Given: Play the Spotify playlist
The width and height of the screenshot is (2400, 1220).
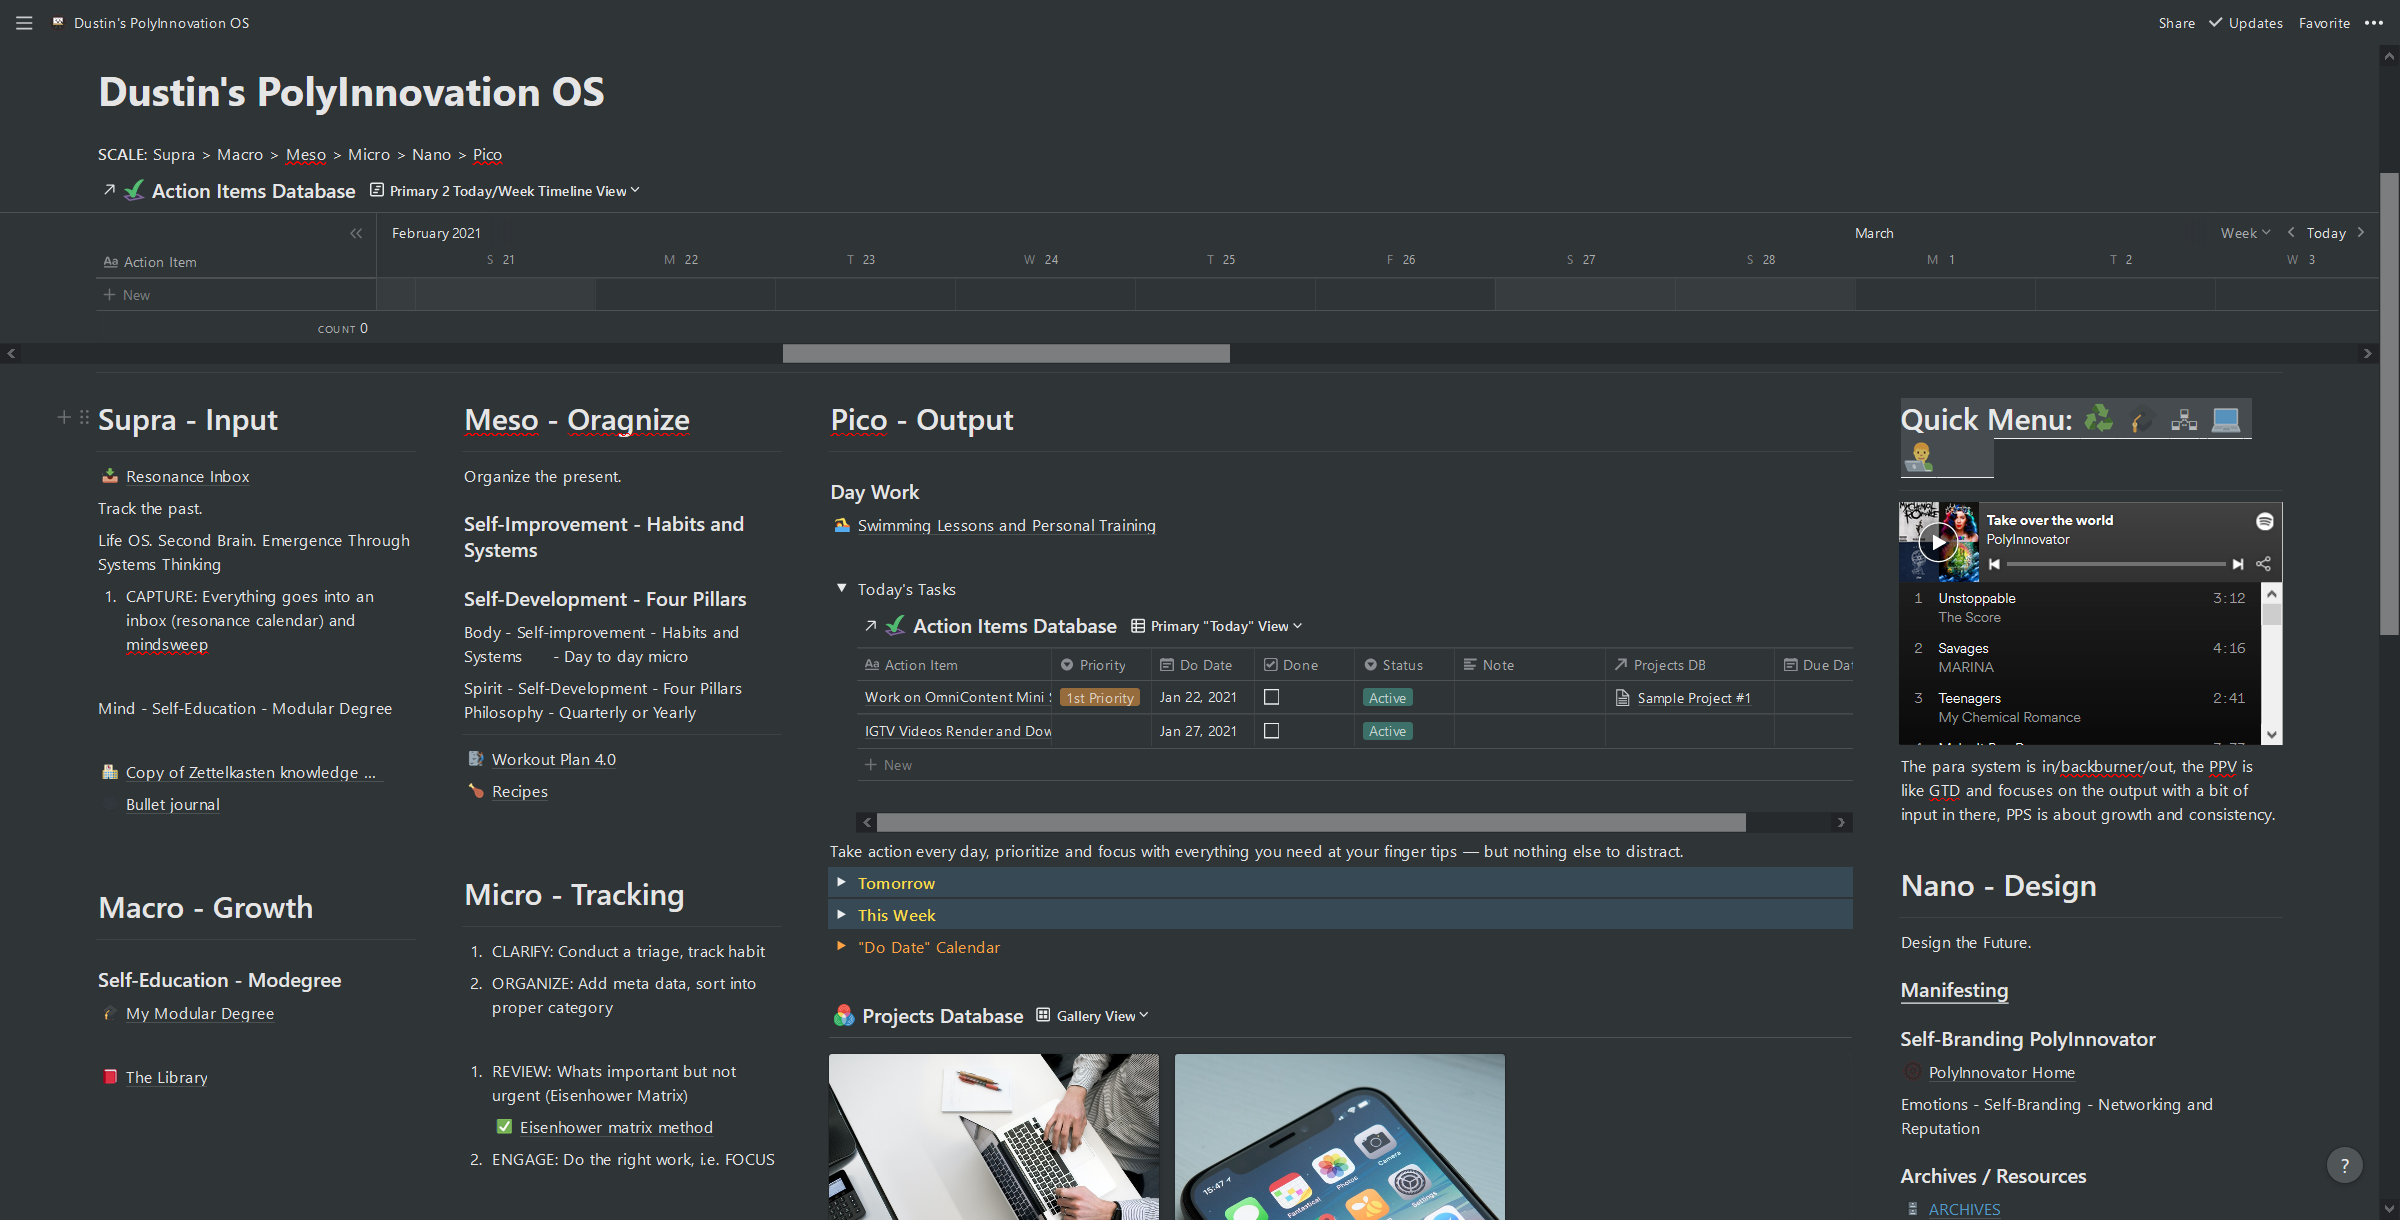Looking at the screenshot, I should click(1937, 543).
